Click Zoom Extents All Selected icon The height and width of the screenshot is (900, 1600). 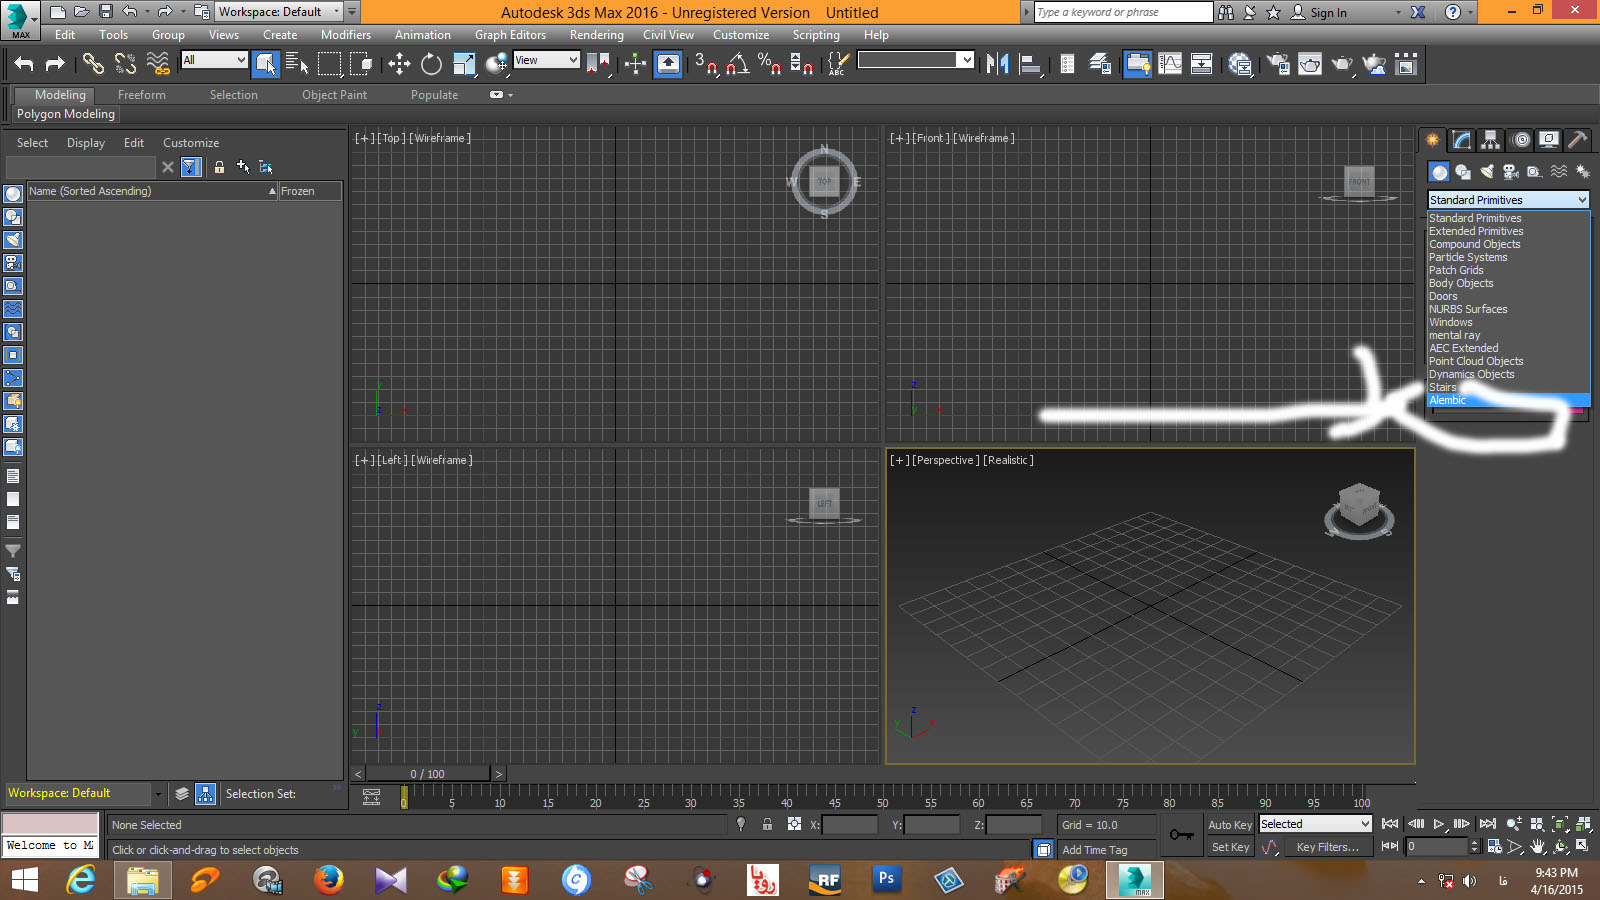coord(1583,824)
